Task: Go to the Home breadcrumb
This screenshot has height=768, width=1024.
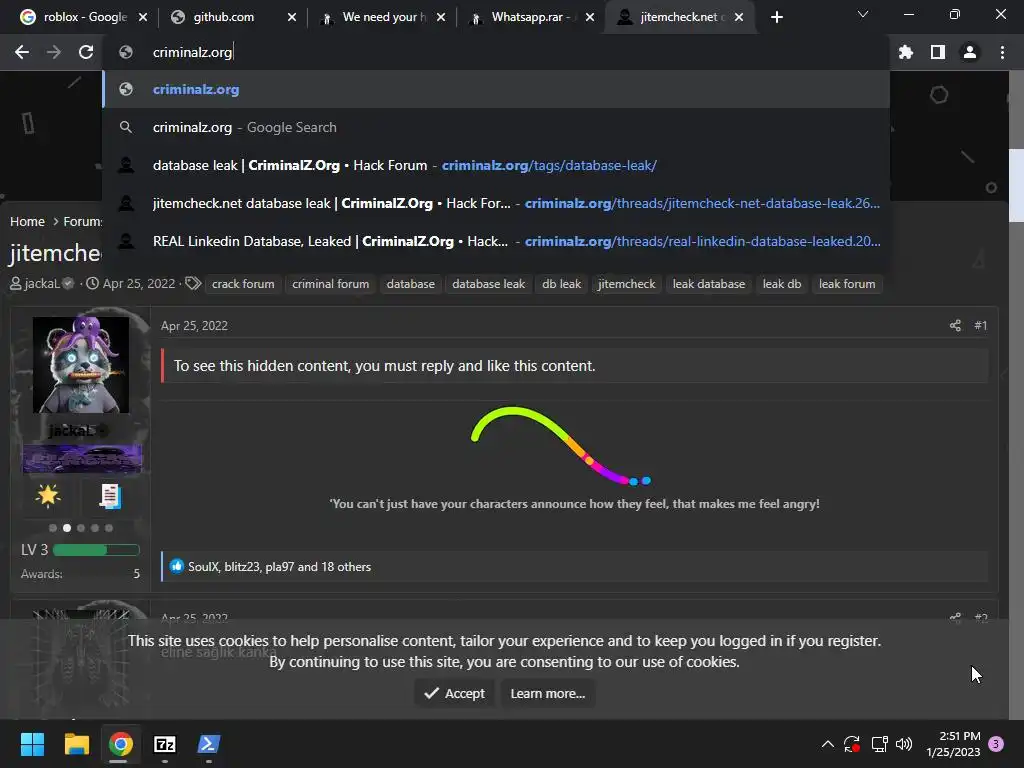Action: click(27, 221)
